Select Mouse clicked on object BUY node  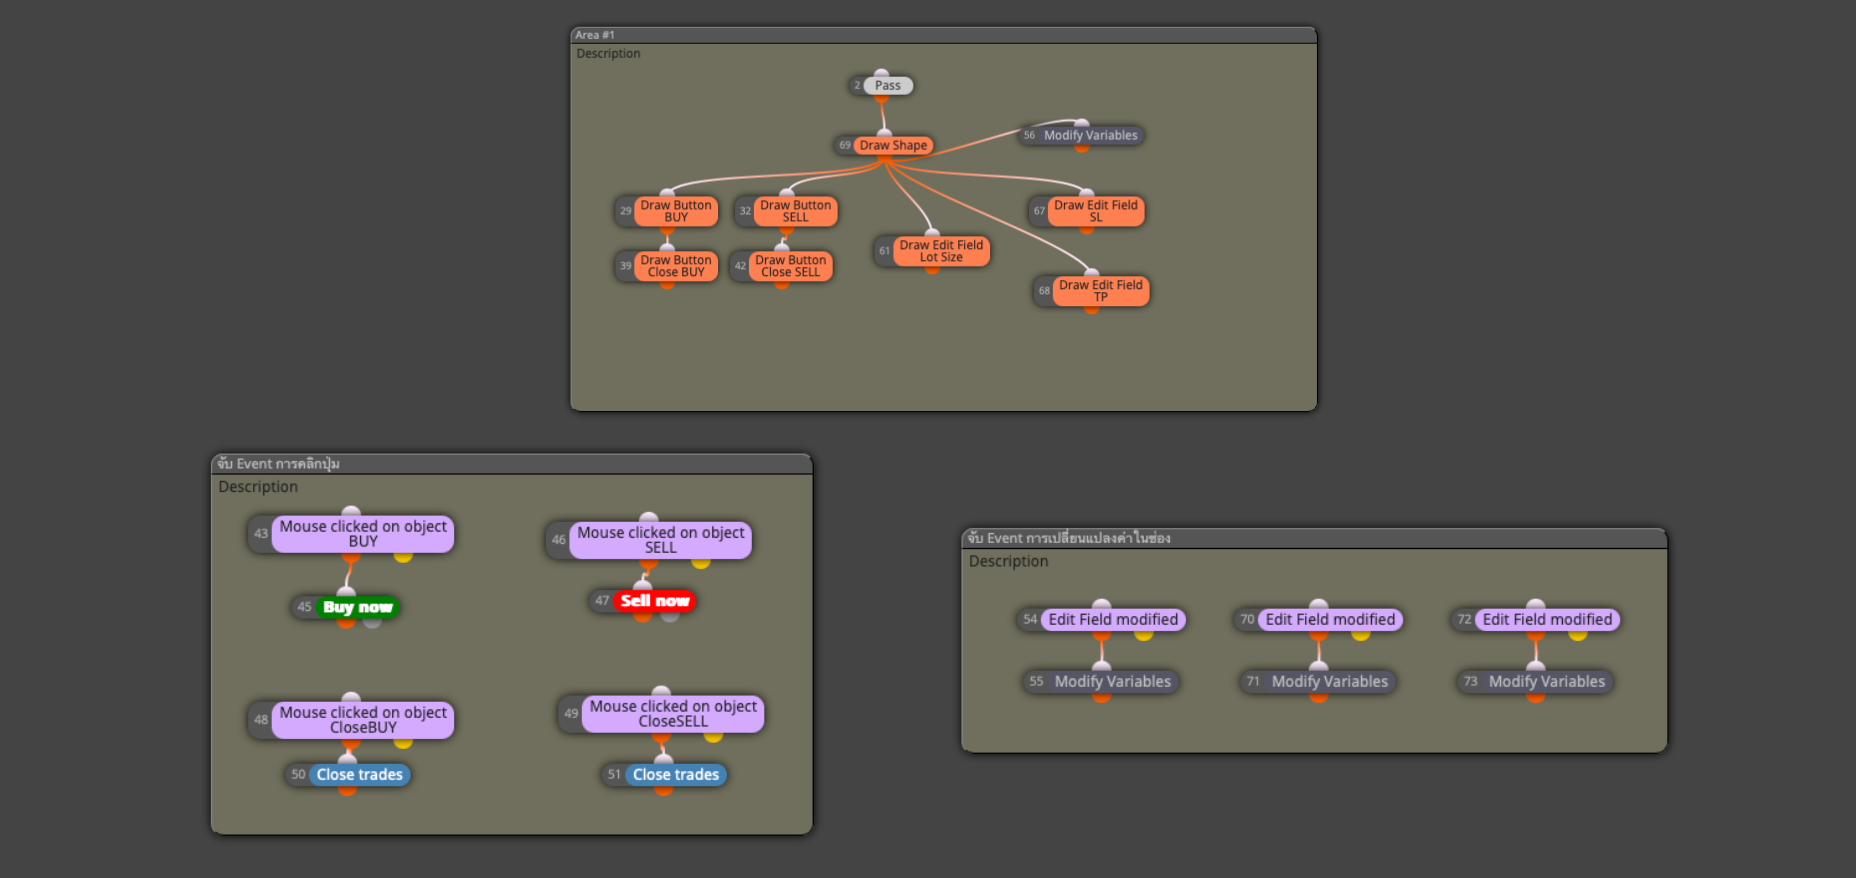click(362, 534)
